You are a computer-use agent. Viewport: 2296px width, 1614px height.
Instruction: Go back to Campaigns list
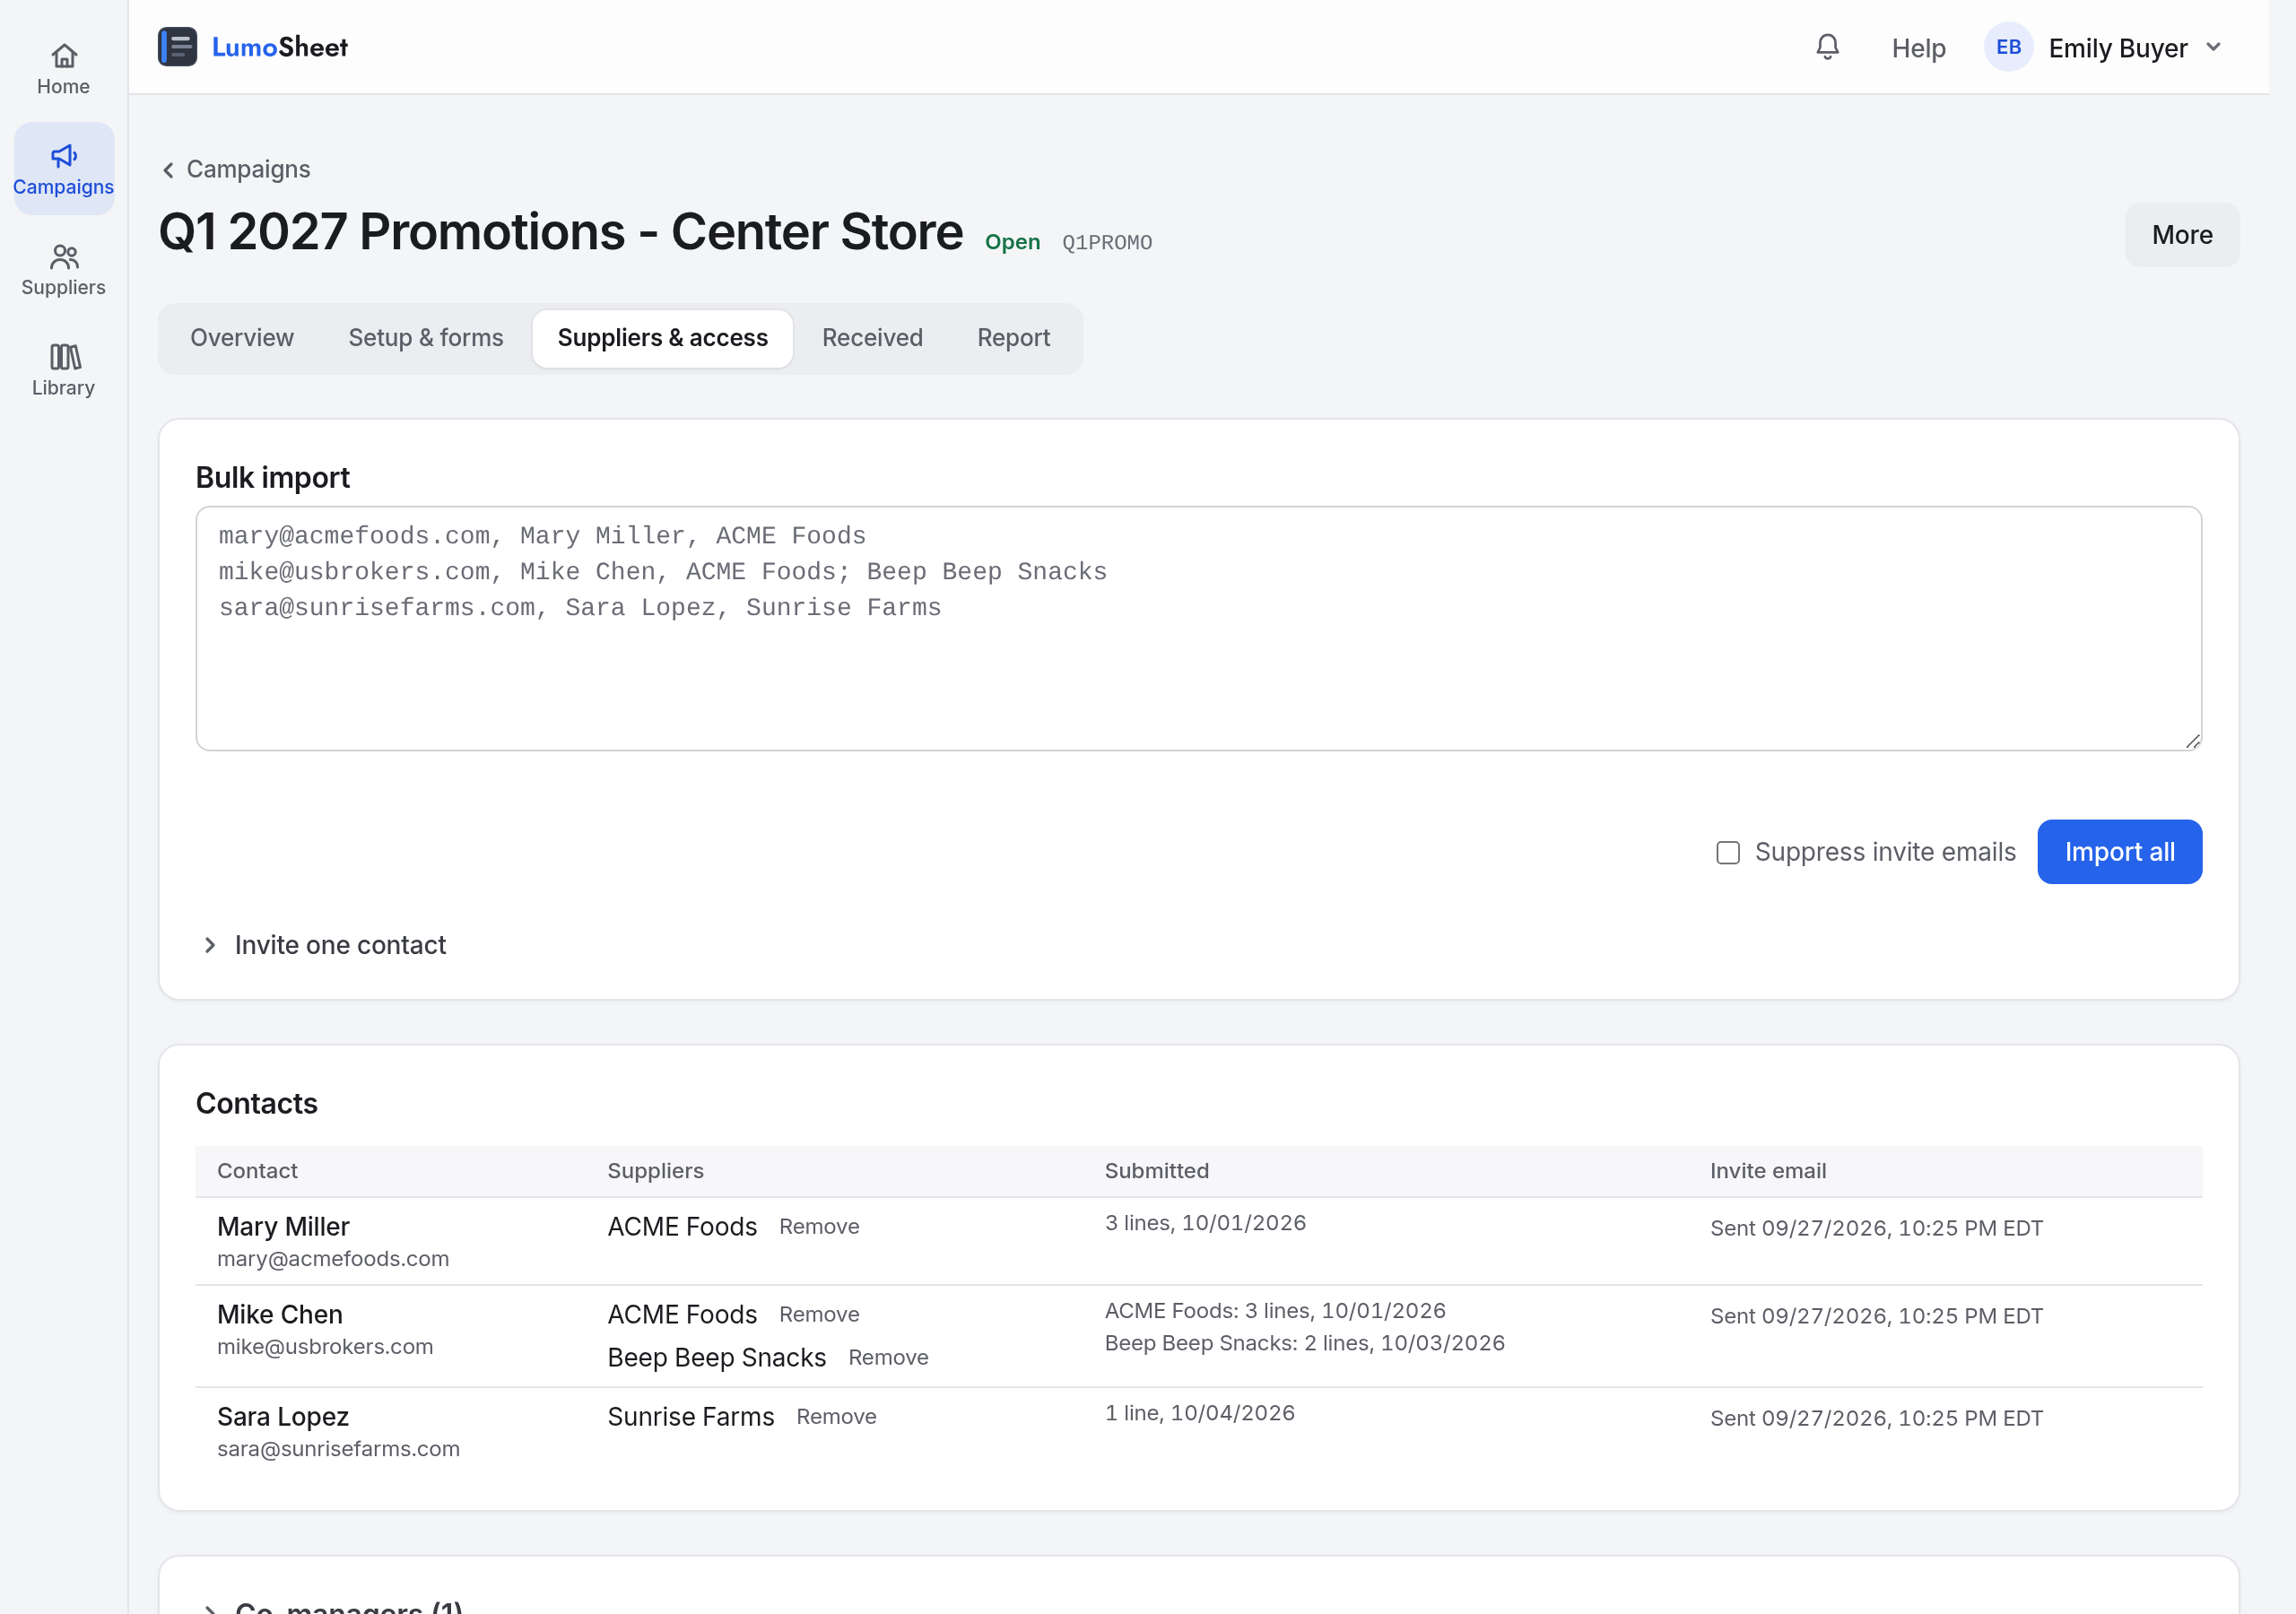coord(237,169)
